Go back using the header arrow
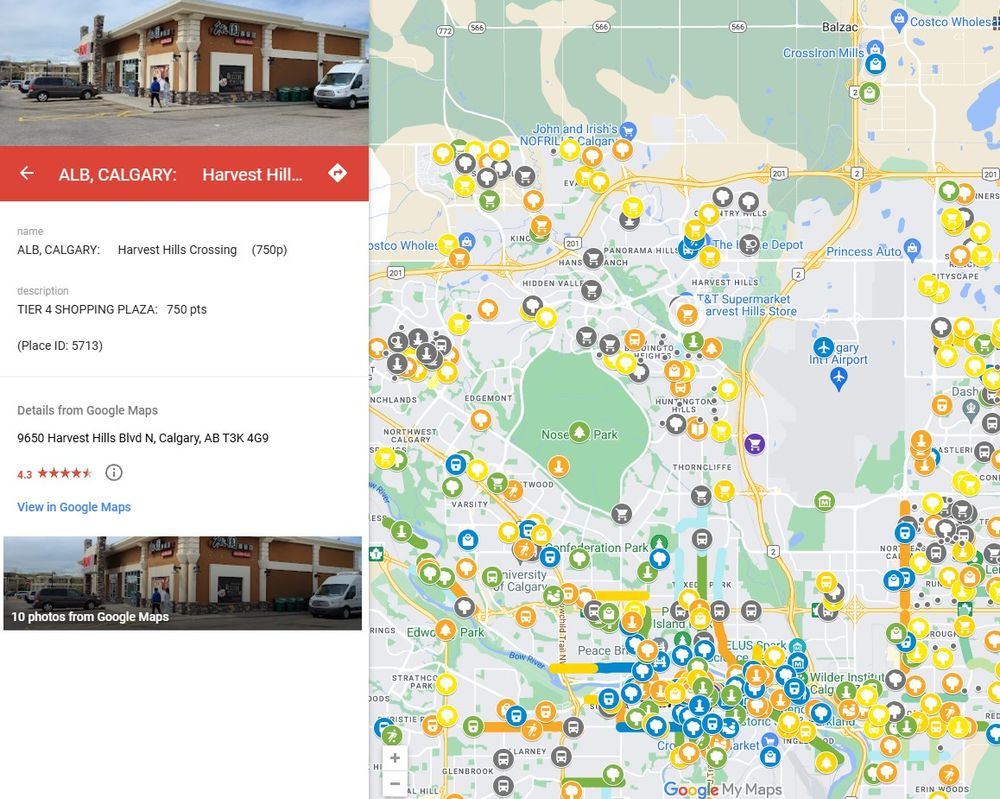This screenshot has width=1000, height=799. [x=27, y=173]
